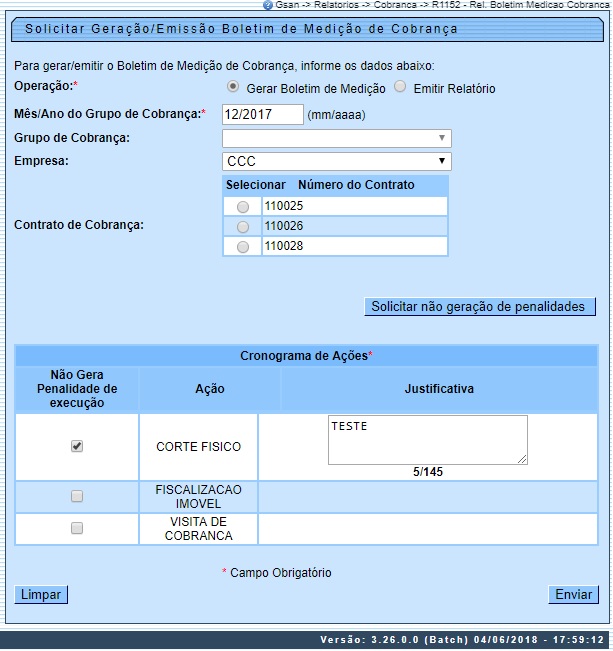Expand the Empresa dropdown showing CCC
Image resolution: width=613 pixels, height=651 pixels.
pos(336,161)
